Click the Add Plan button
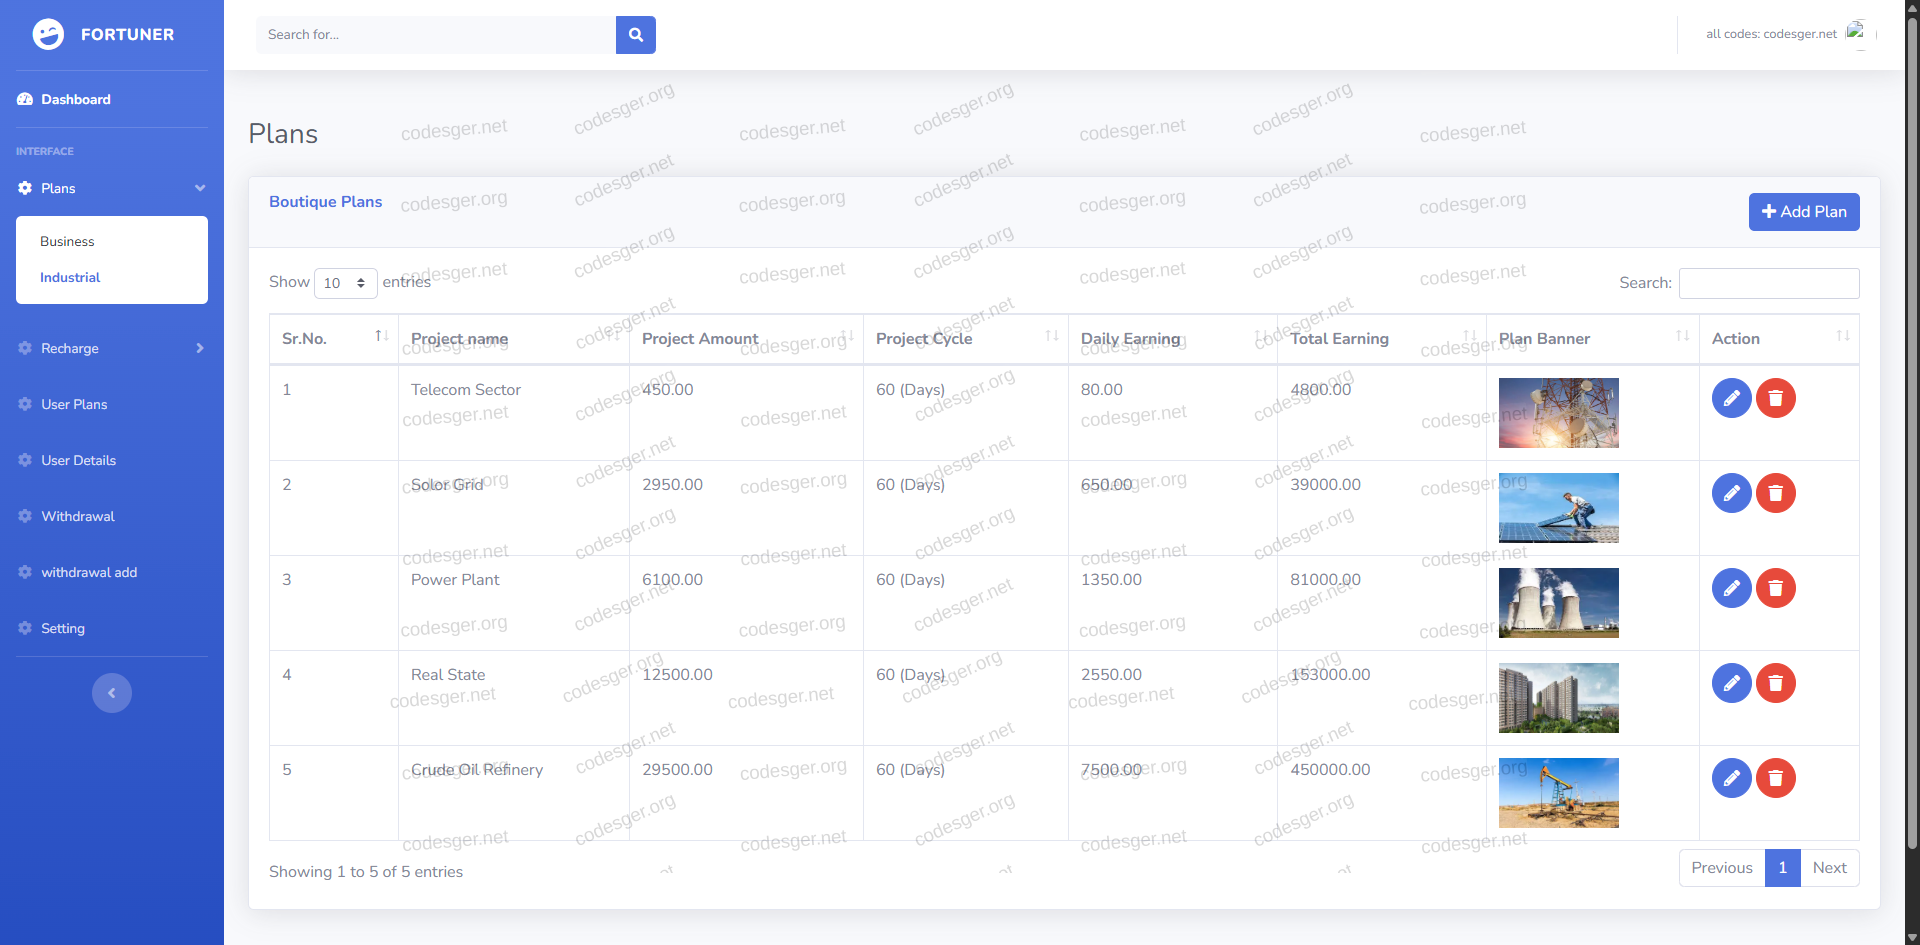 [x=1803, y=212]
